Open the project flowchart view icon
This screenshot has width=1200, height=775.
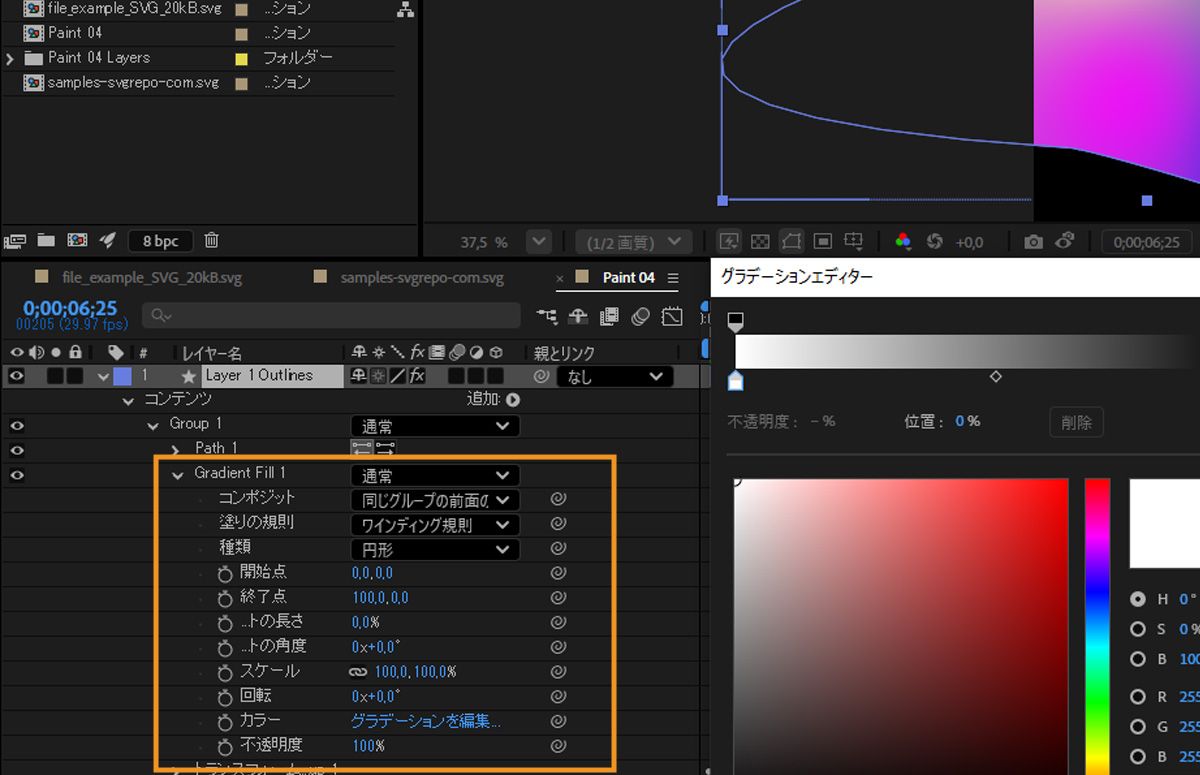coord(405,10)
